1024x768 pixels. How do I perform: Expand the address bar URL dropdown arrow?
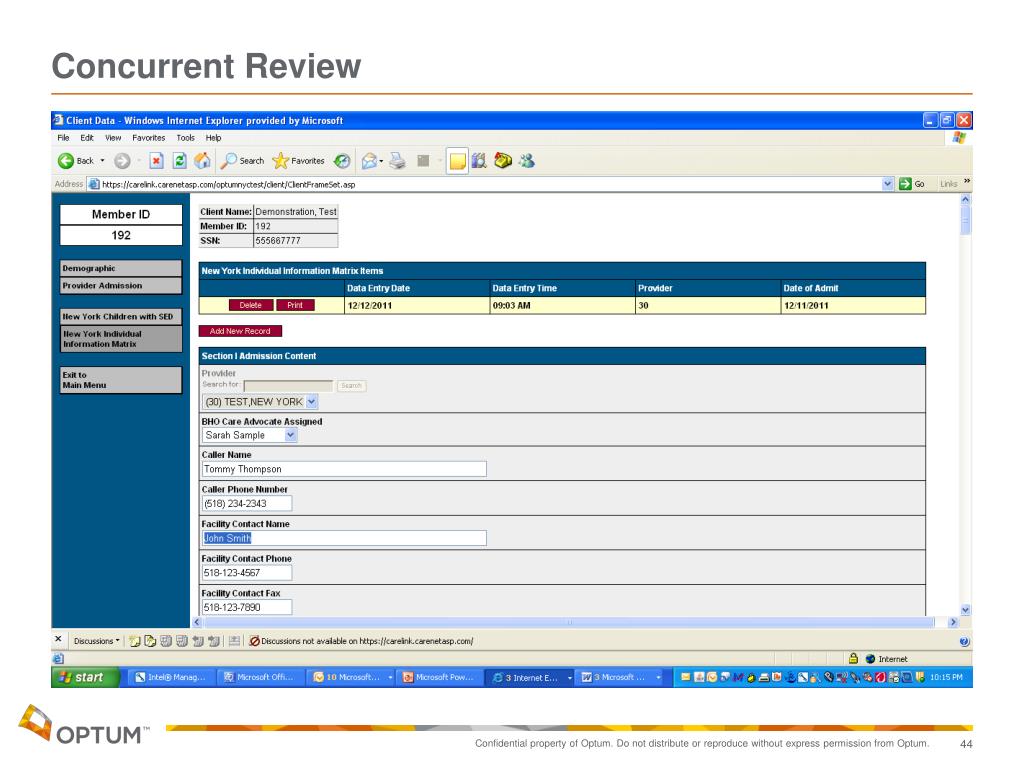(888, 184)
